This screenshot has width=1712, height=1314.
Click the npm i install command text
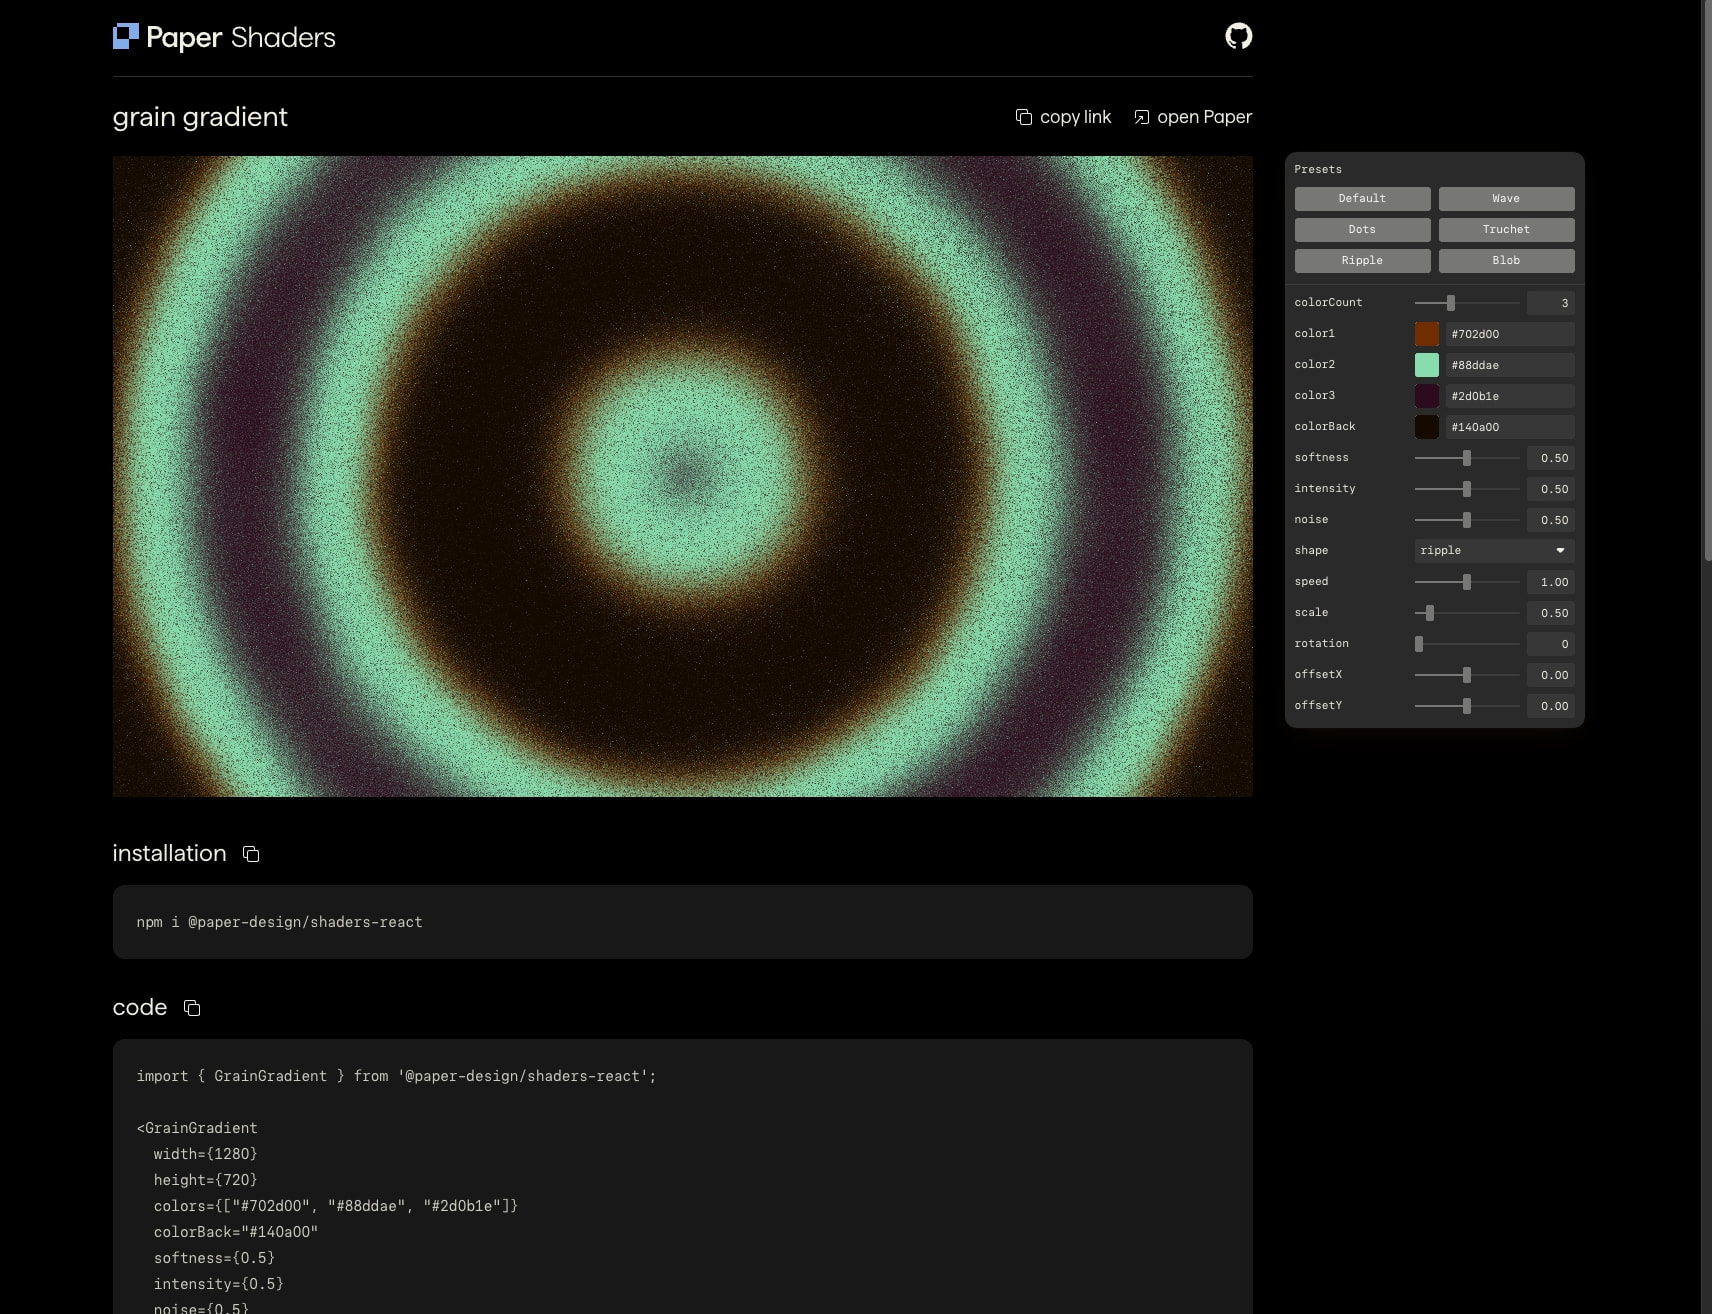280,922
